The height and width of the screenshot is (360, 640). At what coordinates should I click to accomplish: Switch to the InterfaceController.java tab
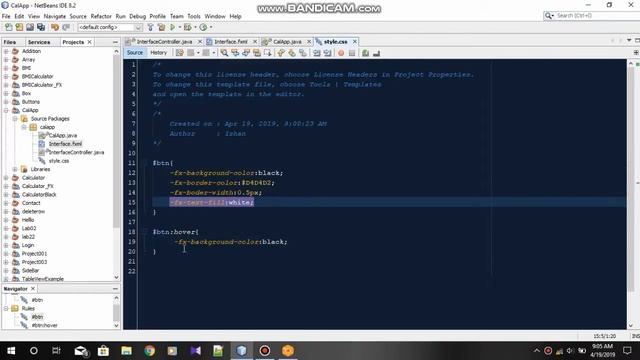pyautogui.click(x=163, y=42)
